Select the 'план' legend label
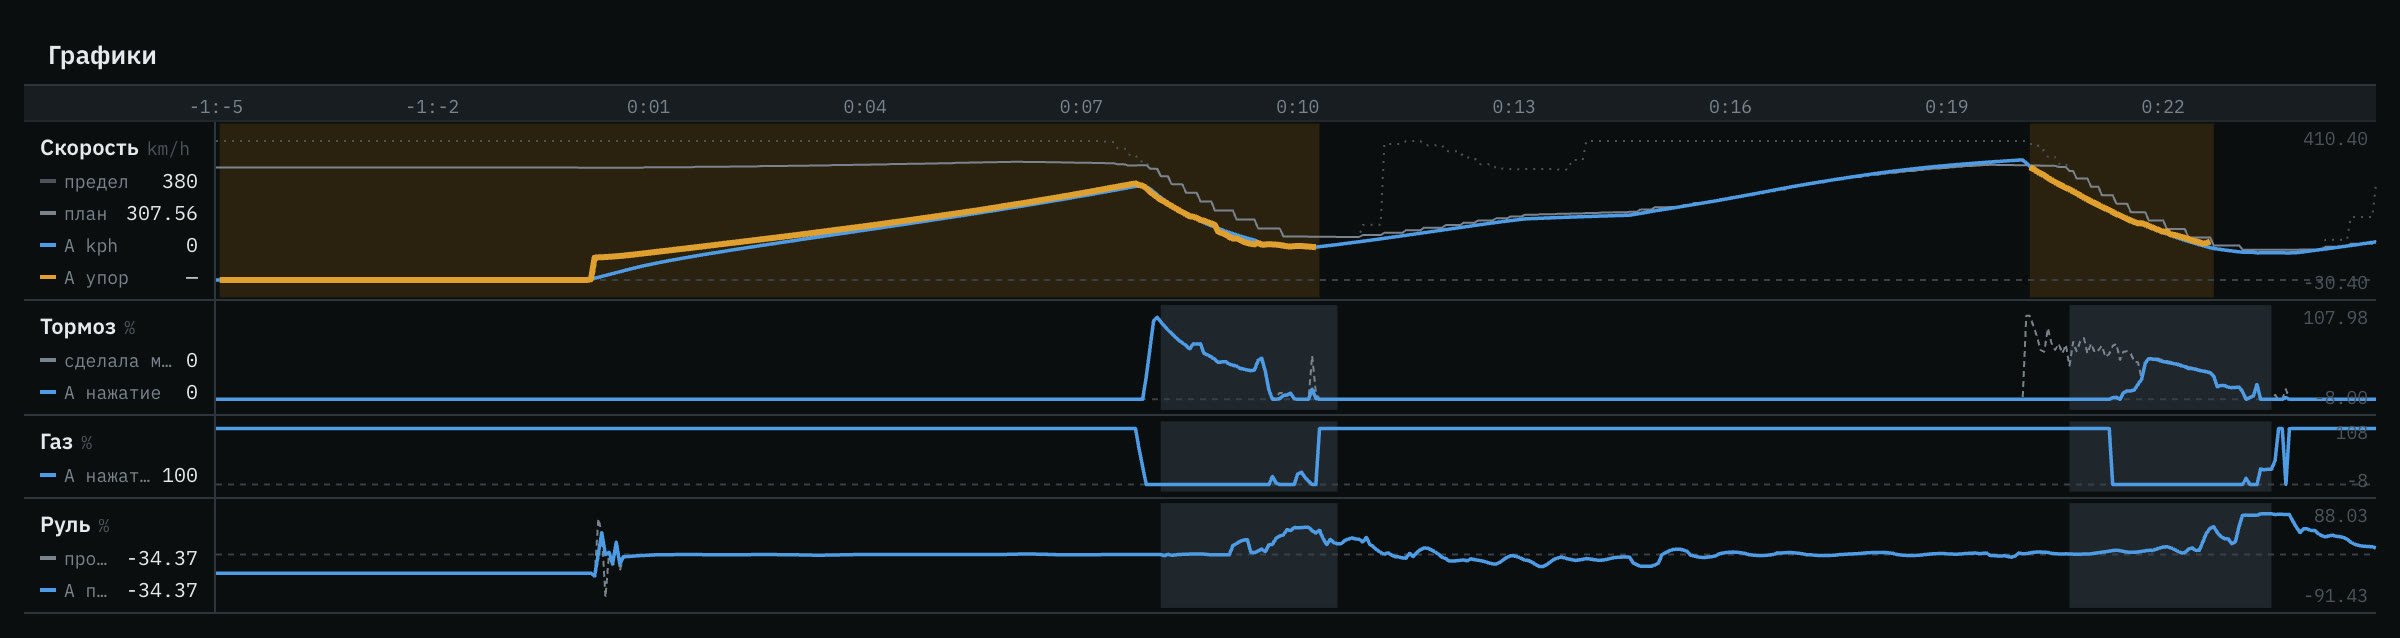The image size is (2400, 638). point(86,214)
